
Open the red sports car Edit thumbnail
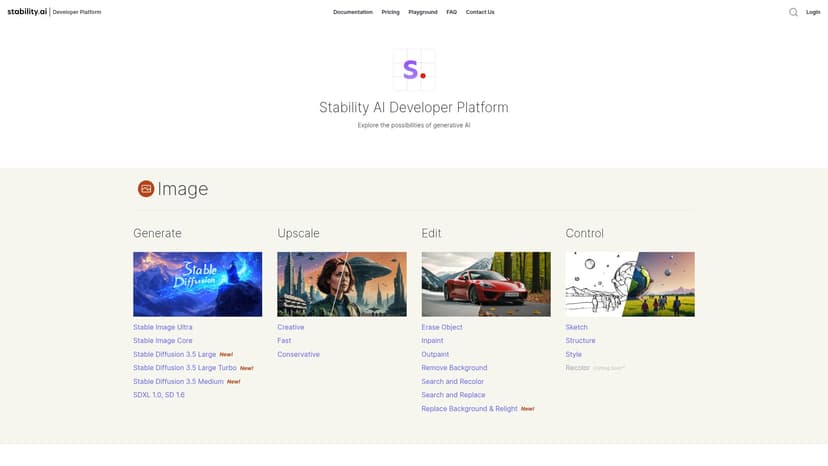[486, 284]
